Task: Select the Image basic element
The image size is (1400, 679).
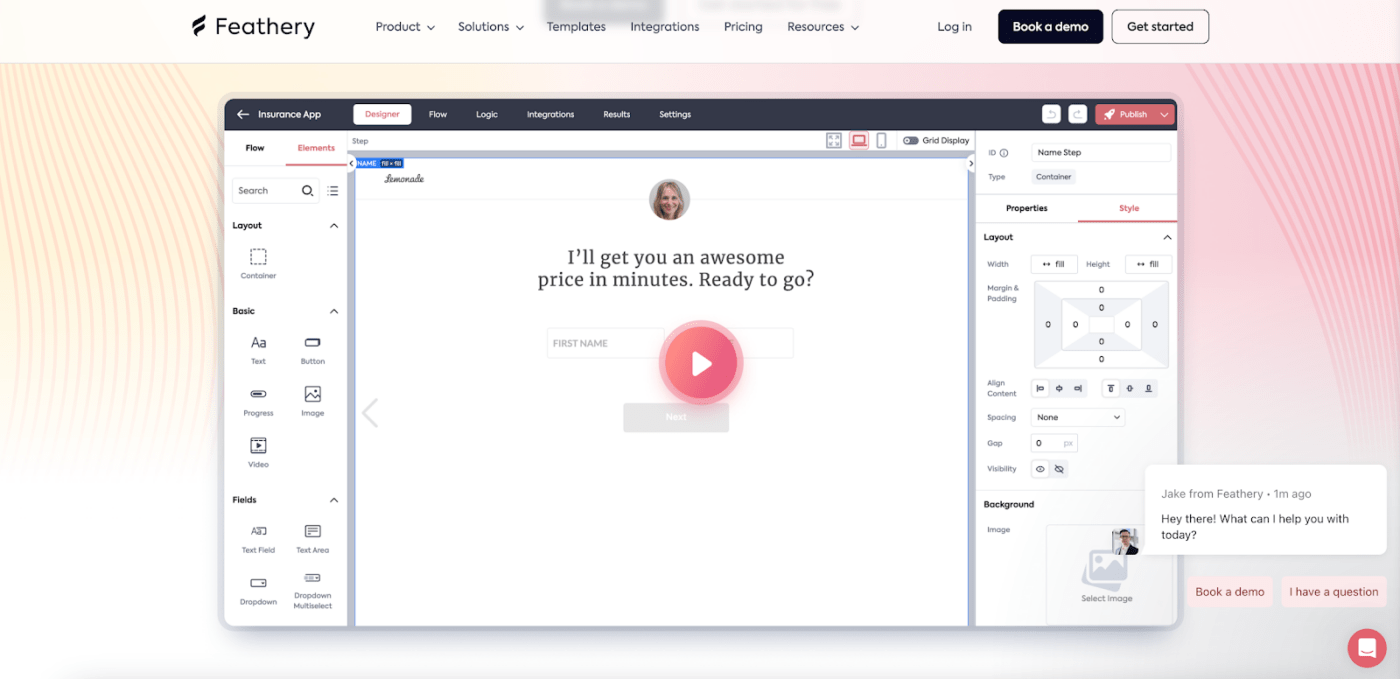Action: (313, 401)
